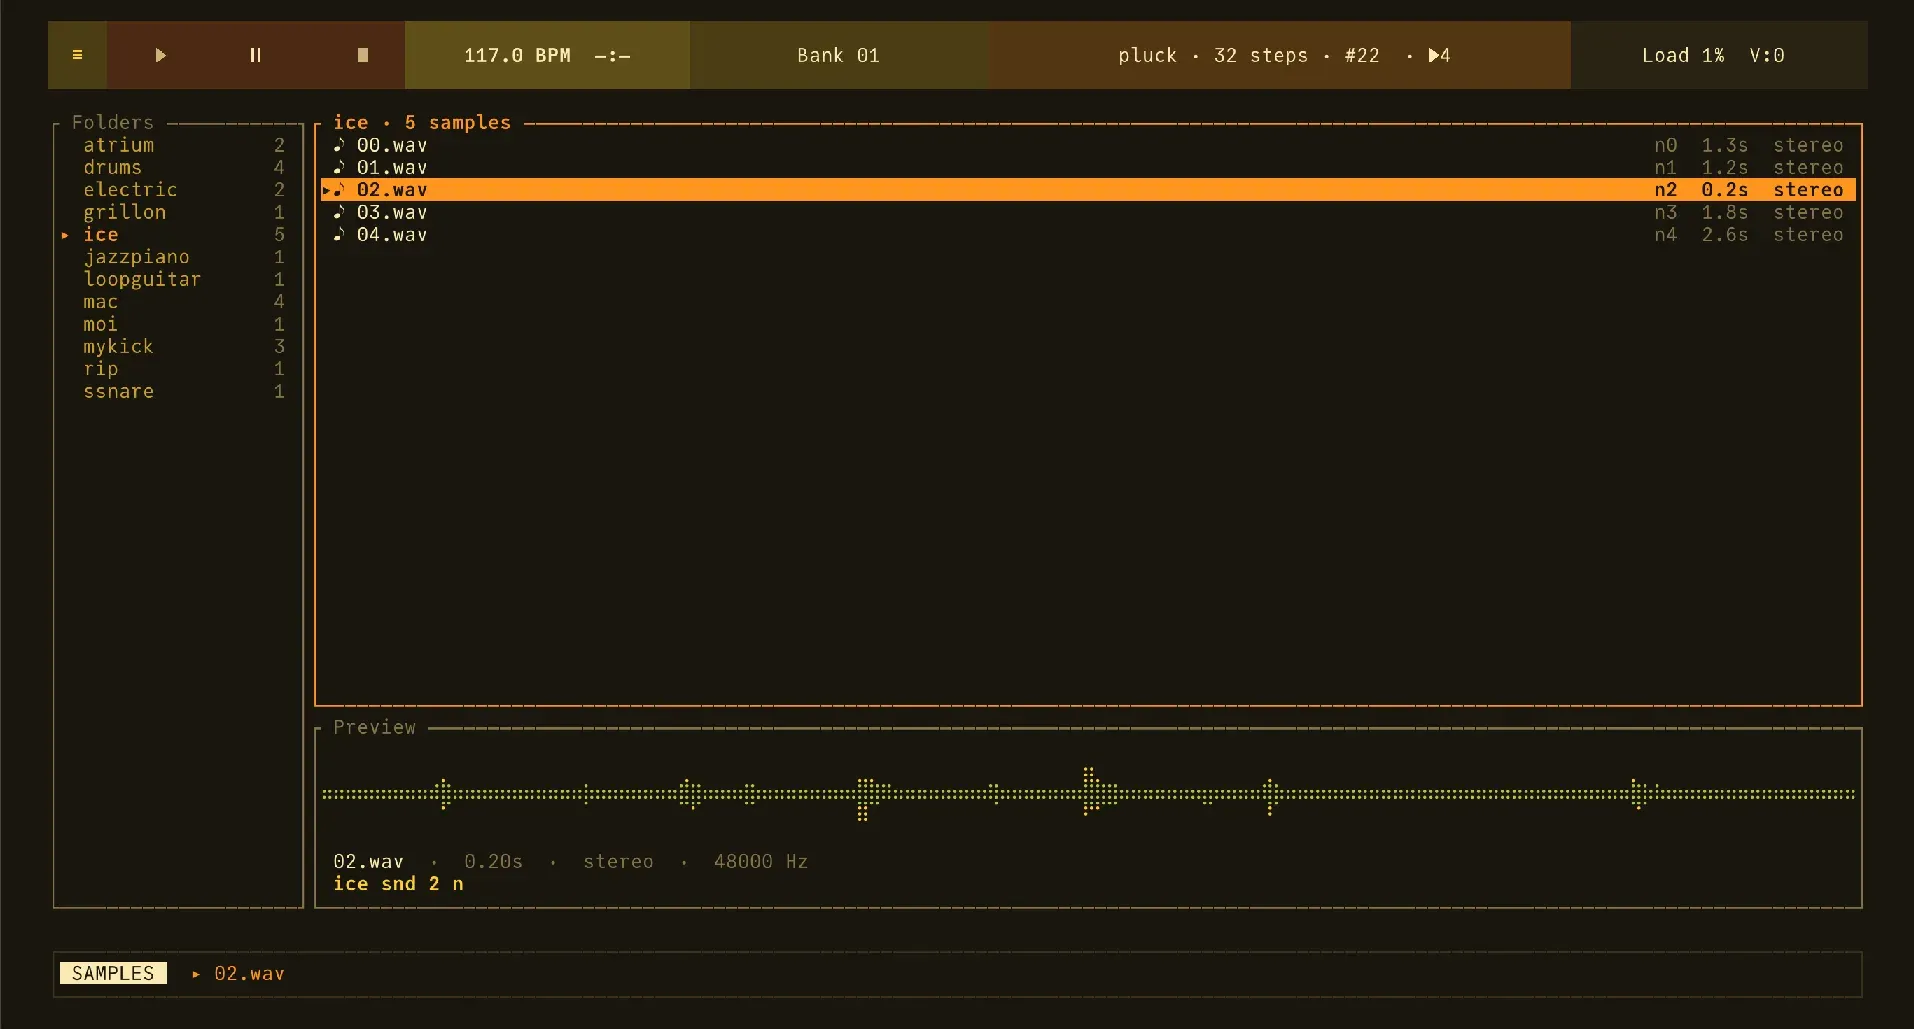Viewport: 1914px width, 1029px height.
Task: Select the rip folder
Action: [x=178, y=369]
